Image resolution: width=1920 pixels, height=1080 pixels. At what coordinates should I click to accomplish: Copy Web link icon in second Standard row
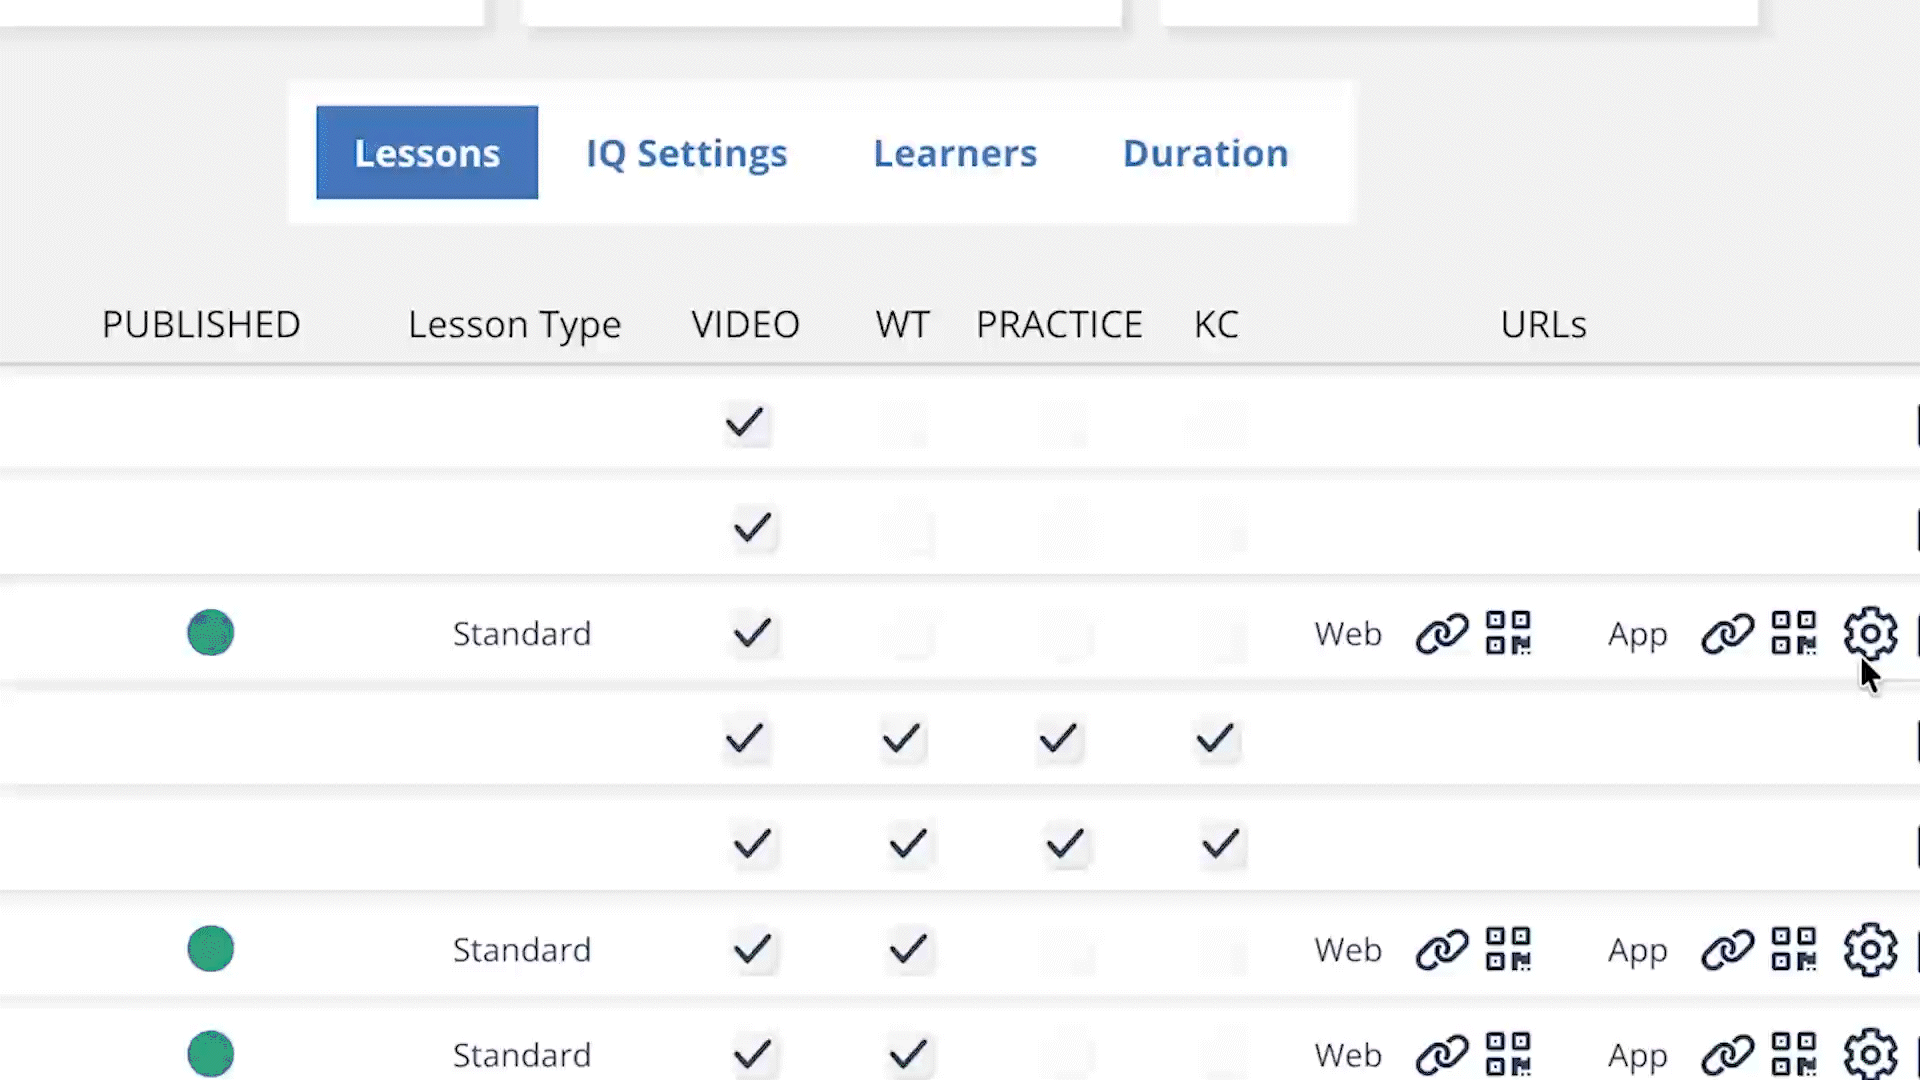pos(1441,949)
